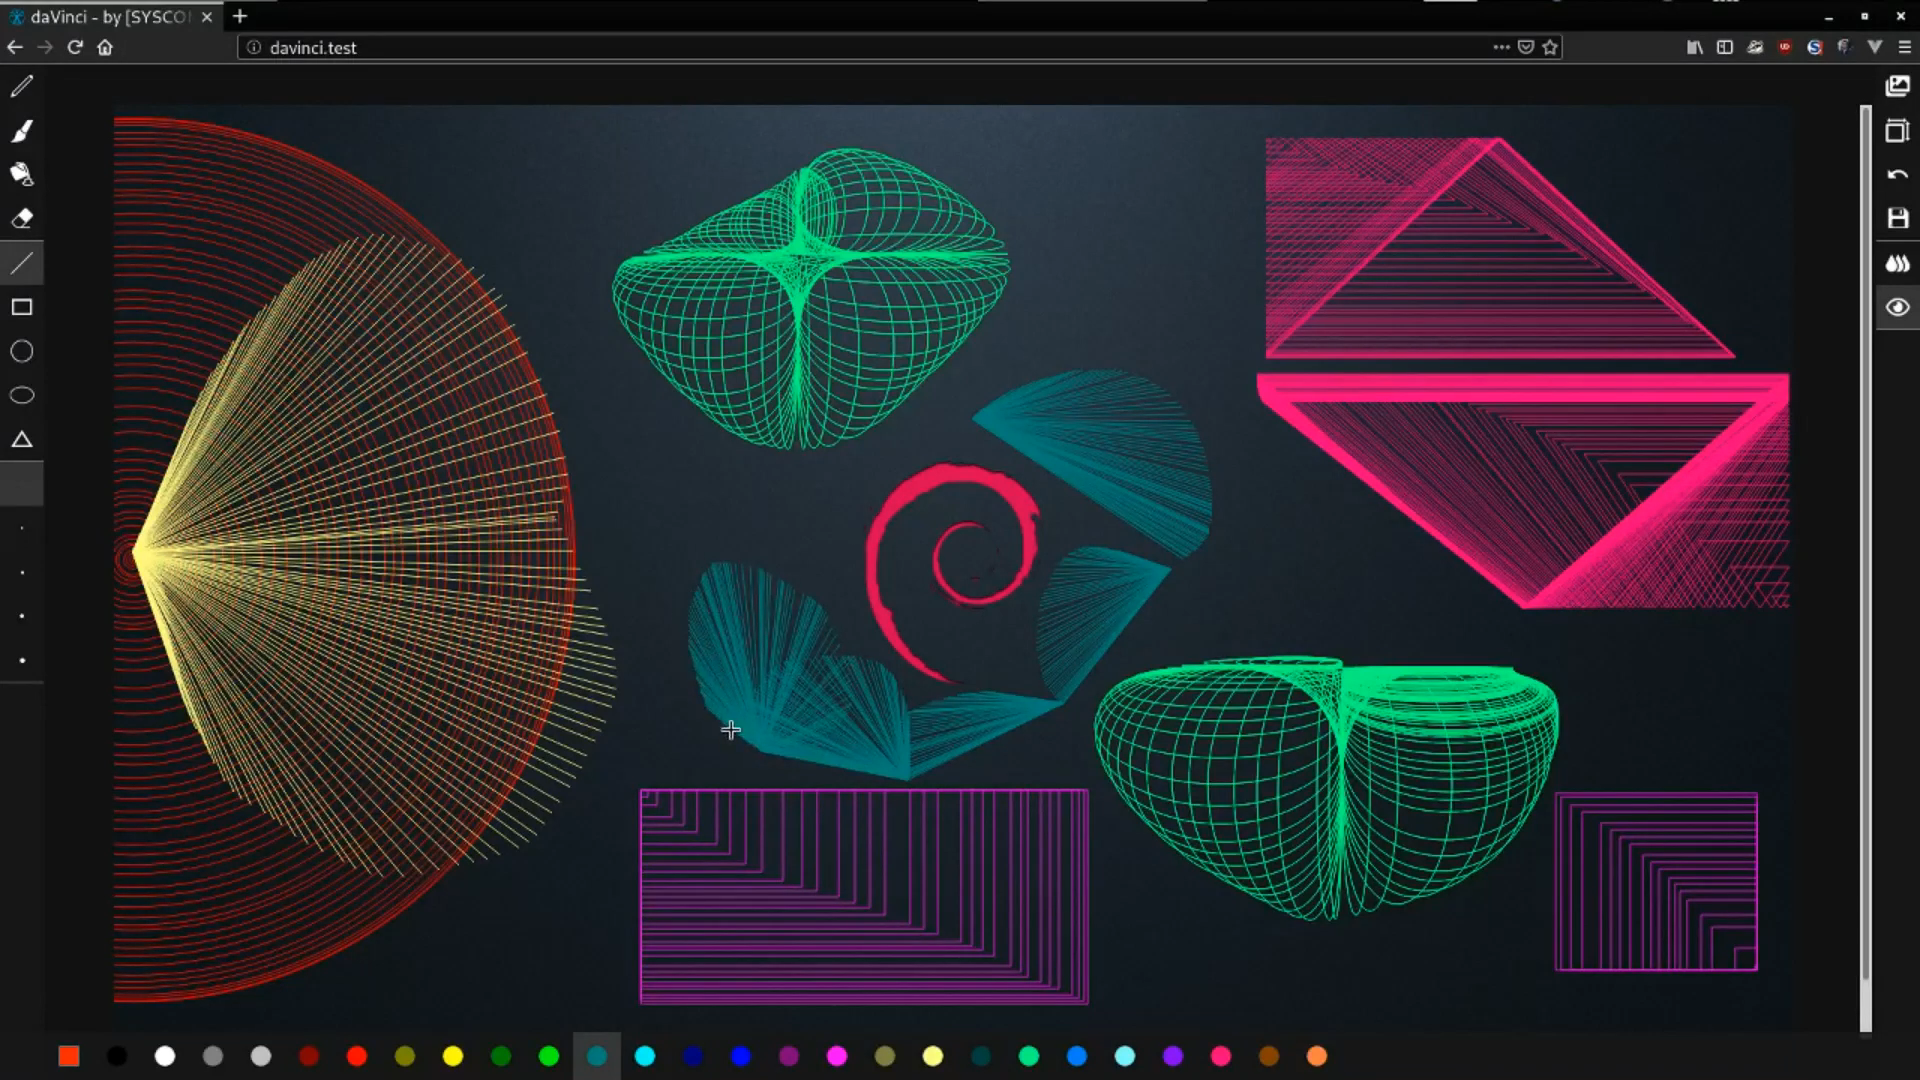Open the image gallery icon

click(x=1897, y=87)
